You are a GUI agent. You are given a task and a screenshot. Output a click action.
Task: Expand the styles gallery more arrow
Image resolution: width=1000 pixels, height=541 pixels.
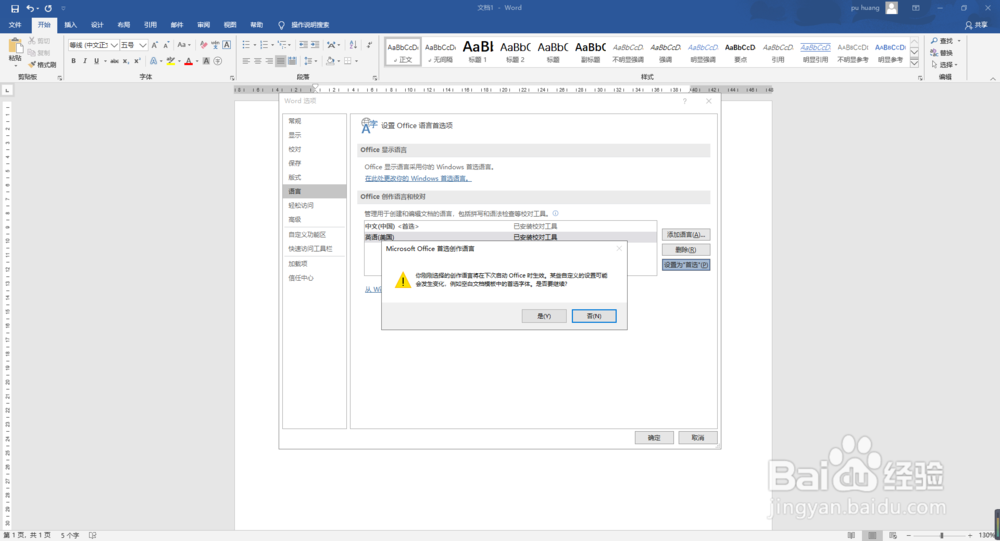point(914,63)
